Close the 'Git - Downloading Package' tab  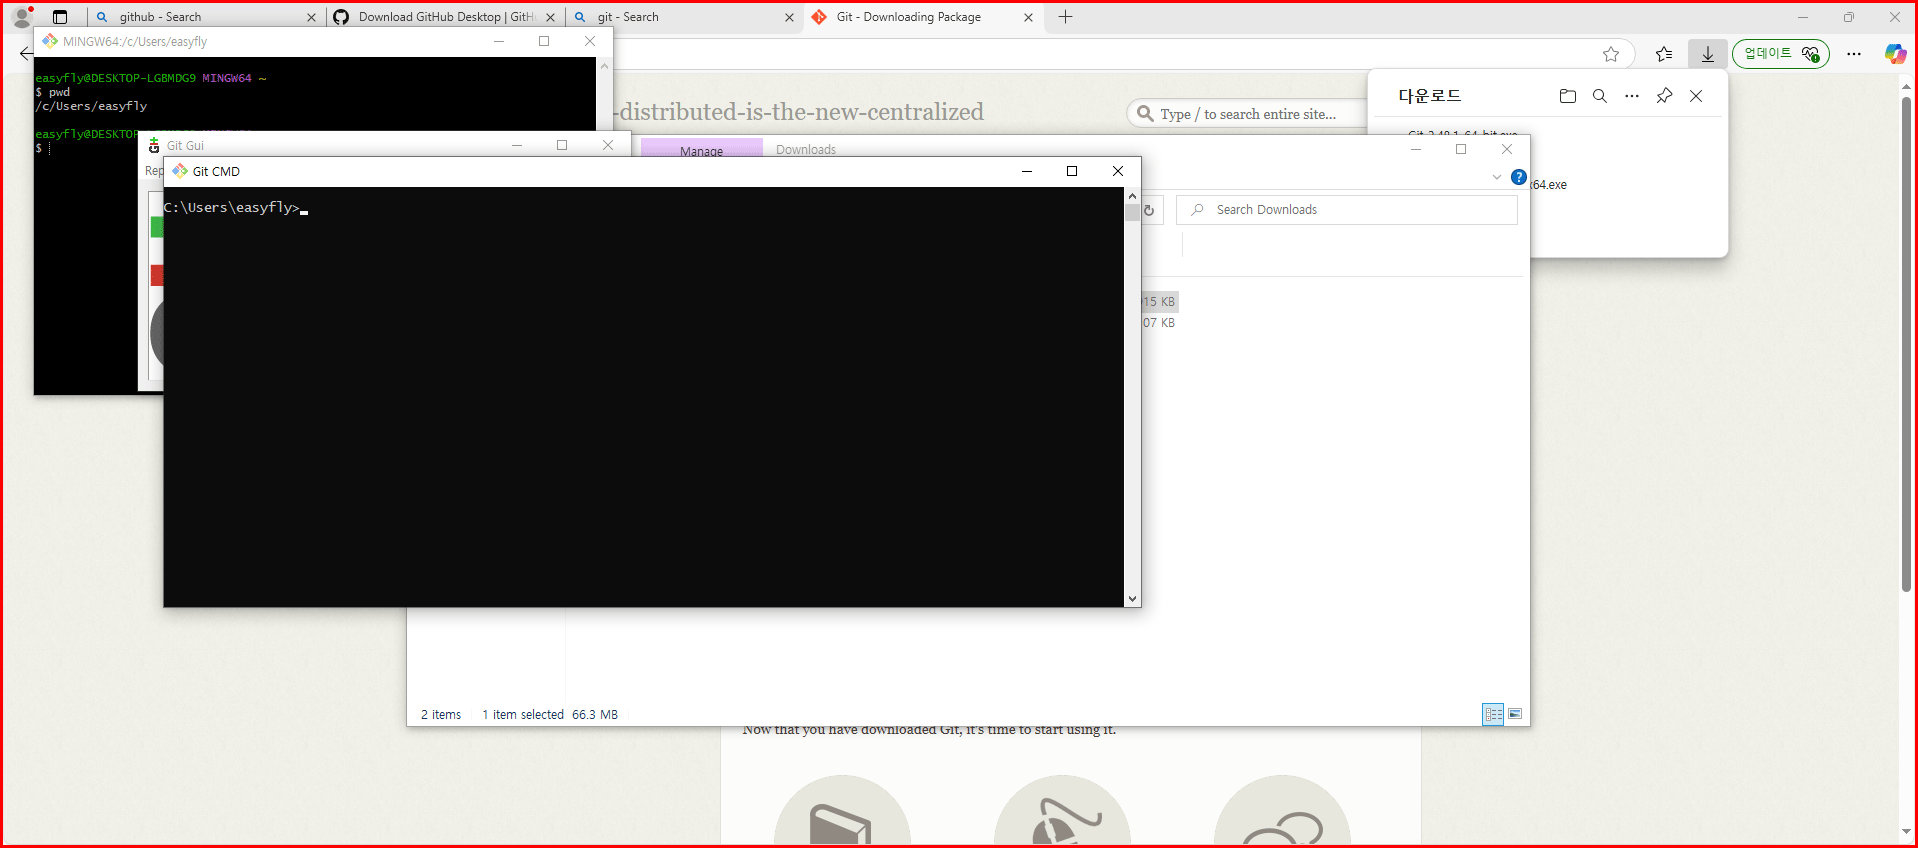click(1028, 17)
